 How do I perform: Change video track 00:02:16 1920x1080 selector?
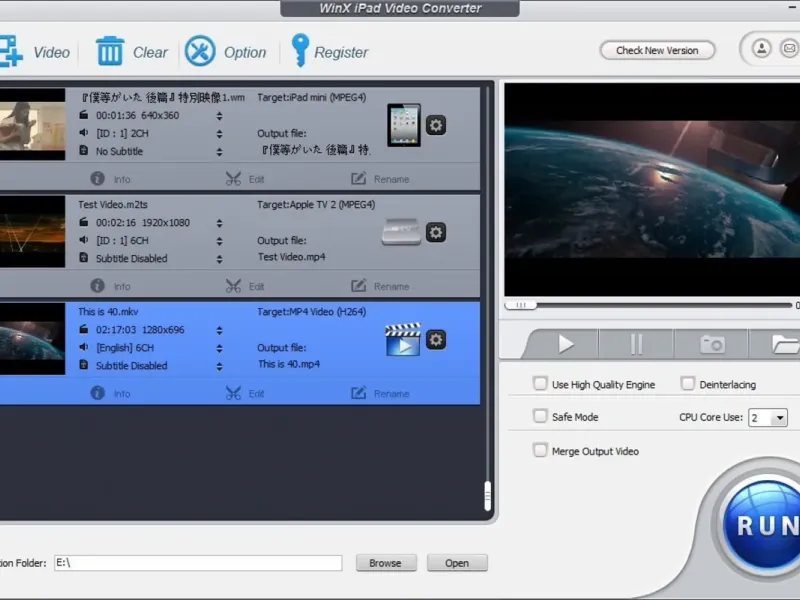click(x=219, y=223)
